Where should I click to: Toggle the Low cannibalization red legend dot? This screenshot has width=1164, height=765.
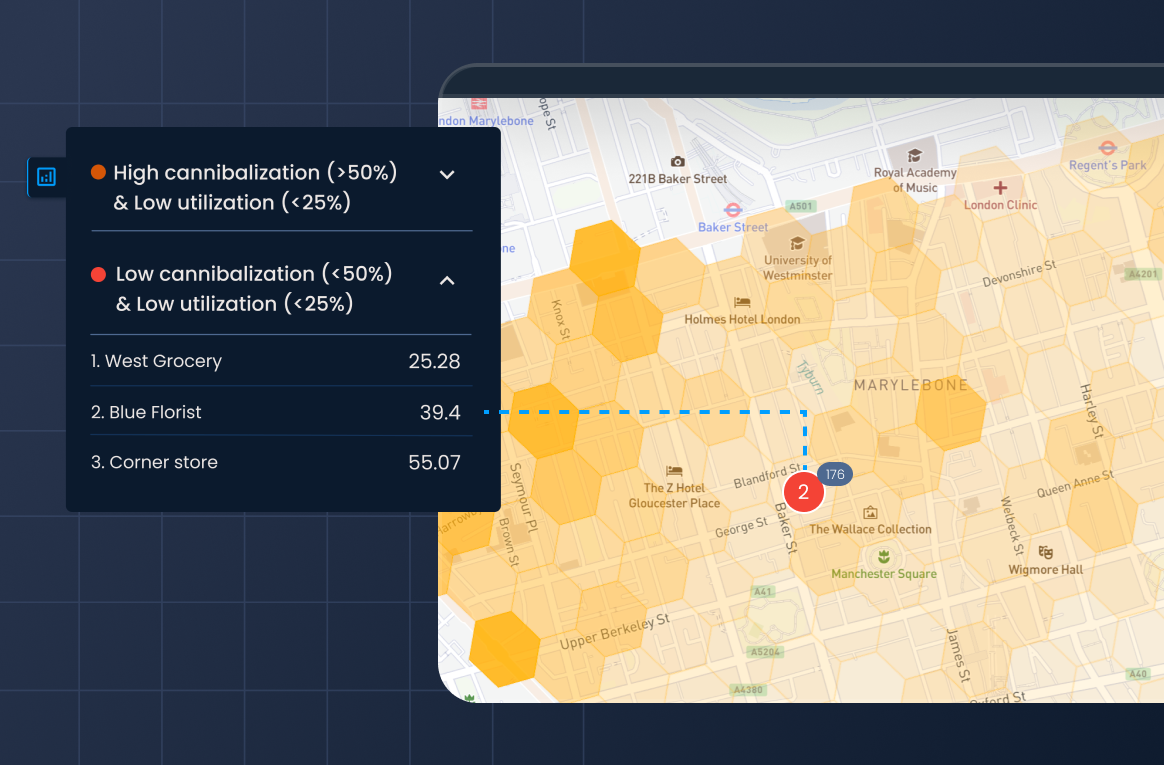pyautogui.click(x=97, y=273)
